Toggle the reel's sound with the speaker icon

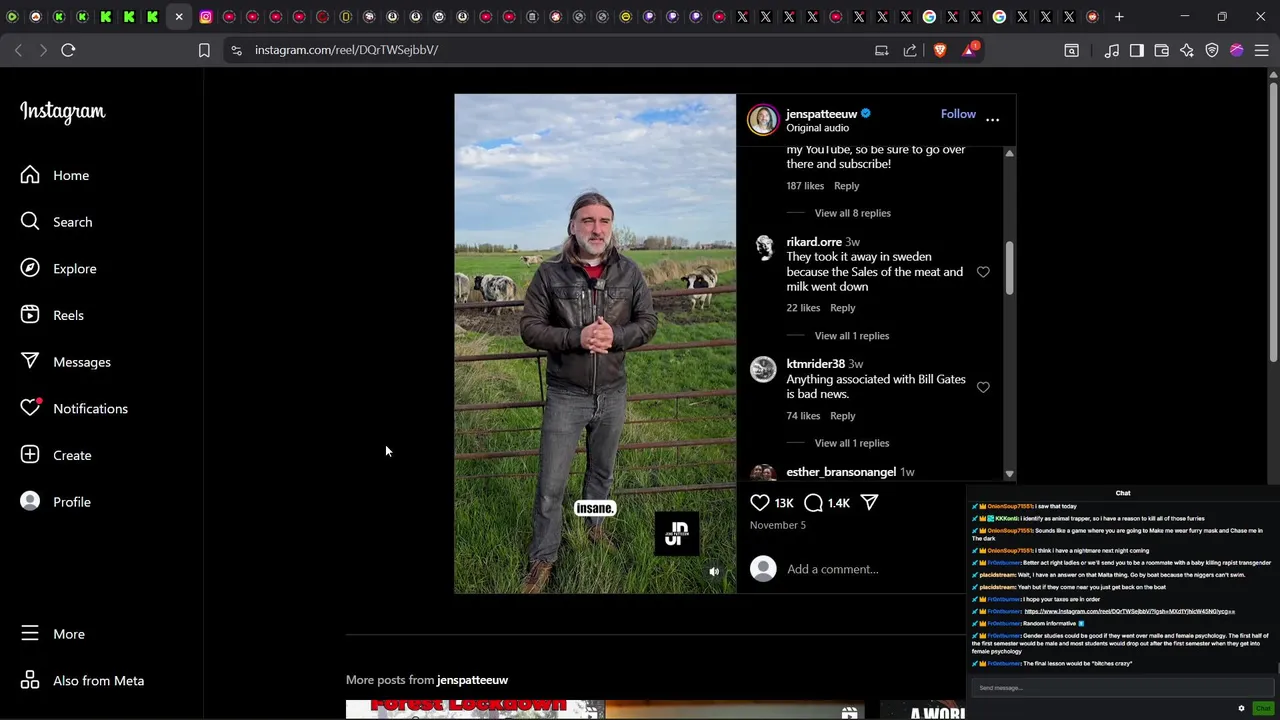click(714, 572)
